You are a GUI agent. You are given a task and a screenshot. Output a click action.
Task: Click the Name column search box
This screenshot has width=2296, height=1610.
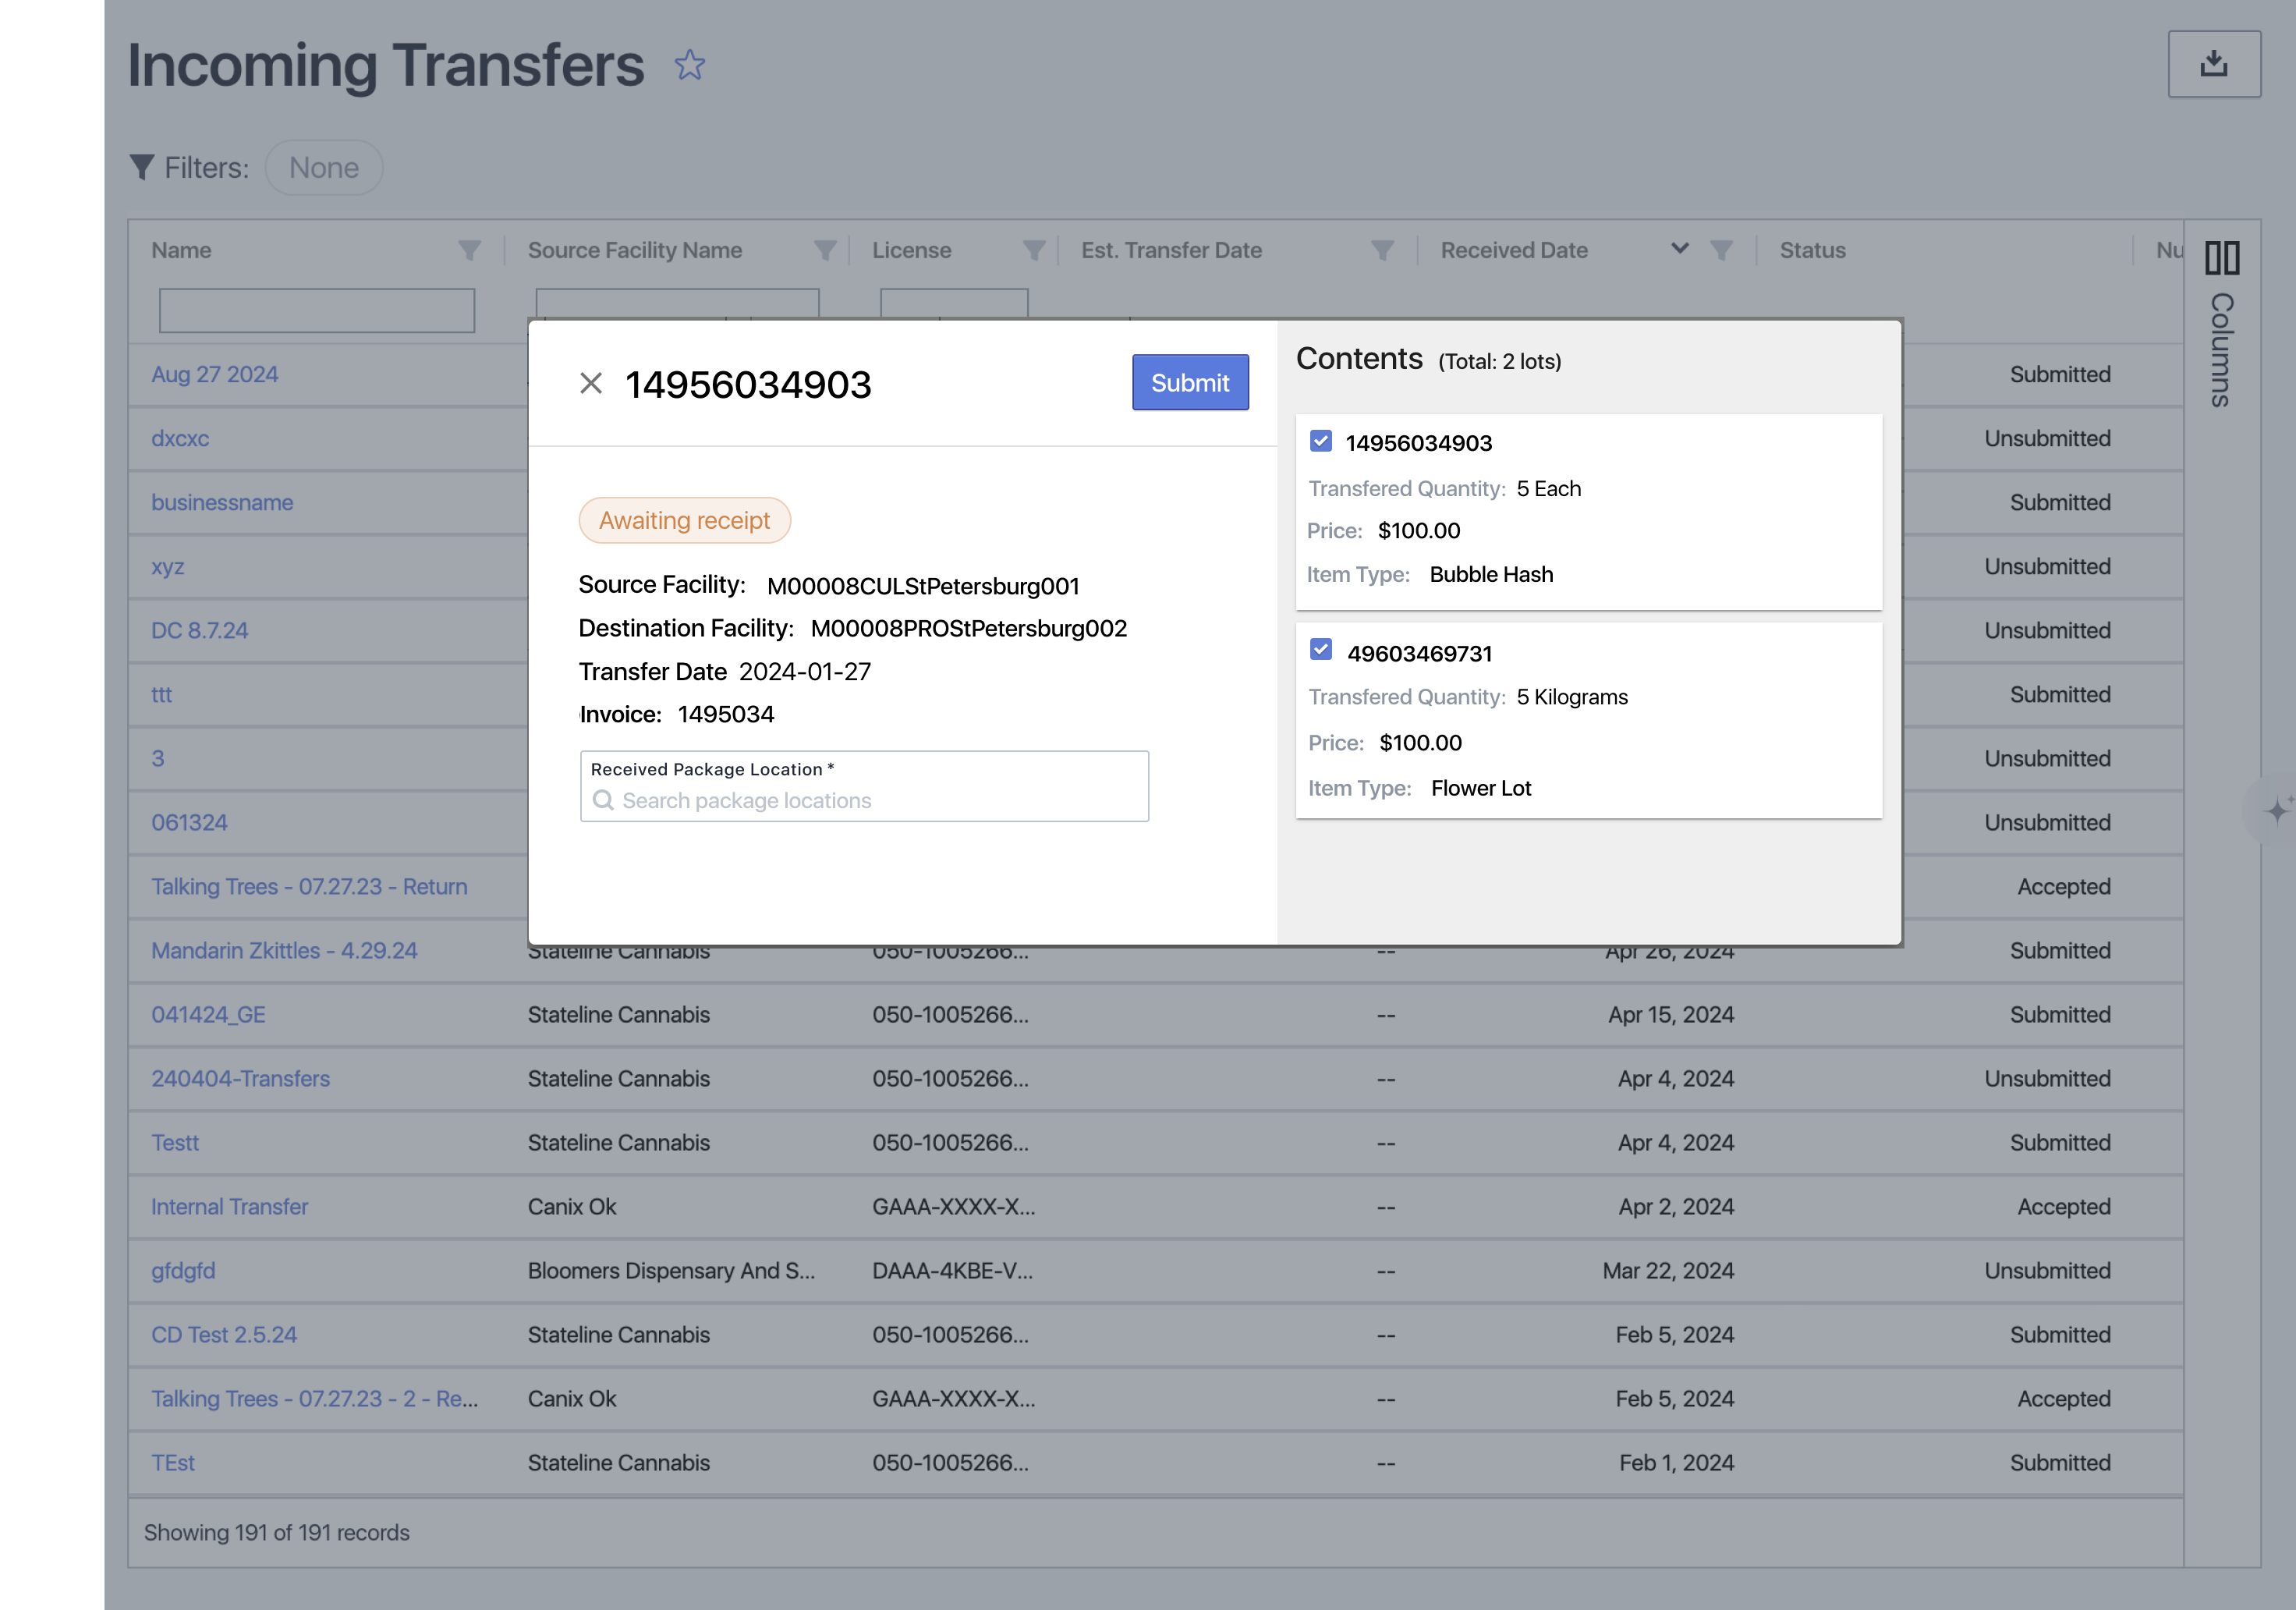coord(316,310)
